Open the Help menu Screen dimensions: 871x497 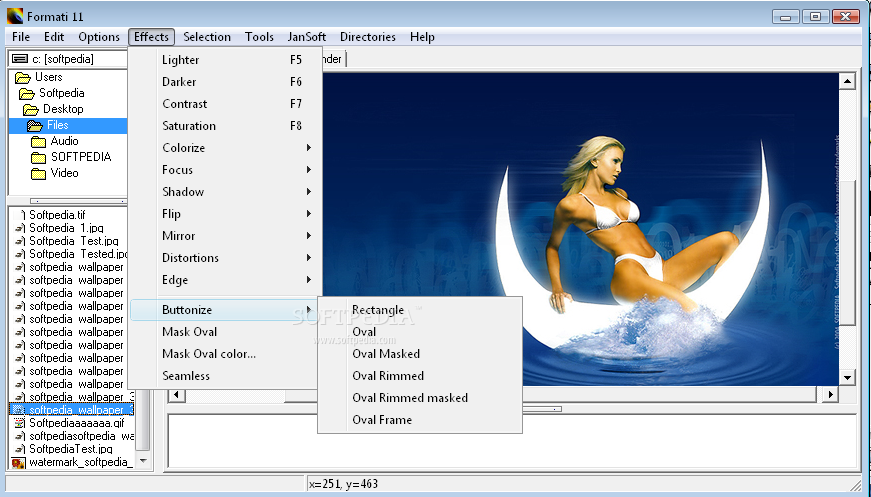pyautogui.click(x=422, y=37)
